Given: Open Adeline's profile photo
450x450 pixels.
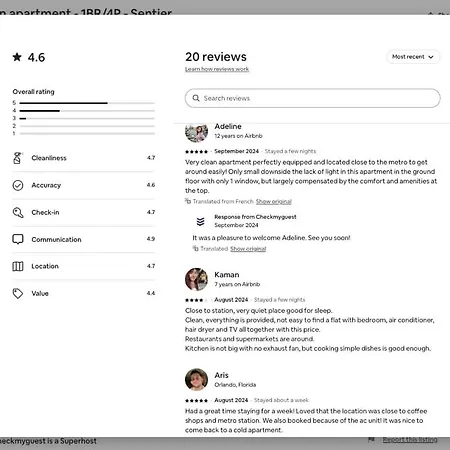Looking at the screenshot, I should coord(196,132).
